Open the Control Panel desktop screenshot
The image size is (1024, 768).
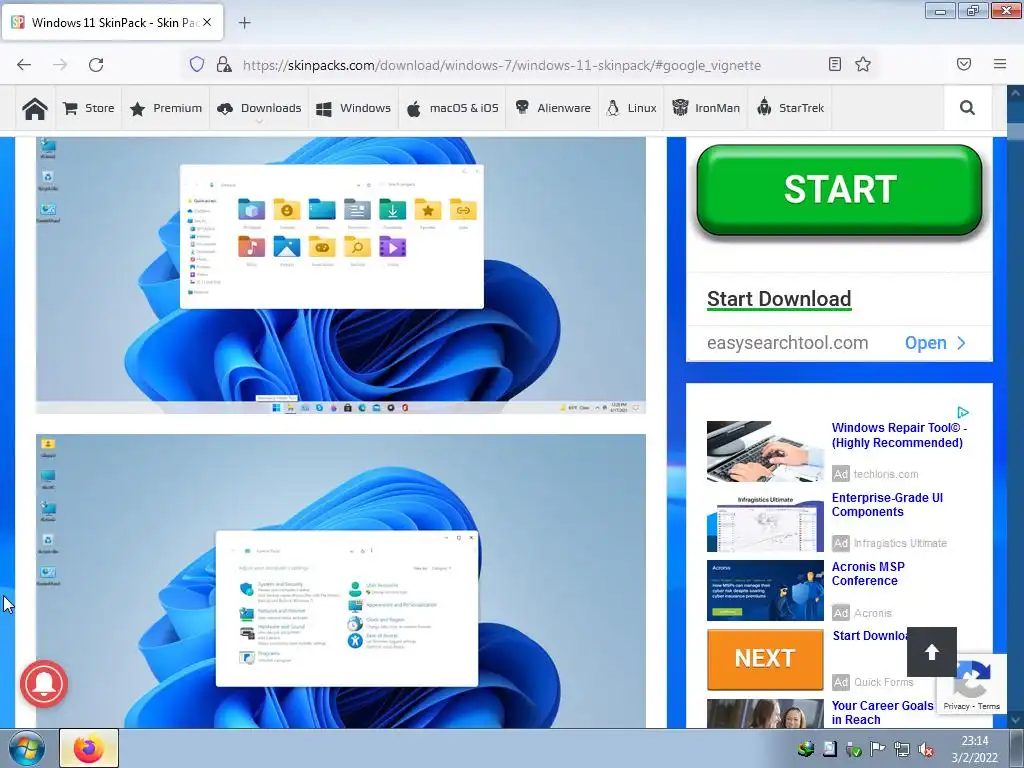[x=341, y=581]
